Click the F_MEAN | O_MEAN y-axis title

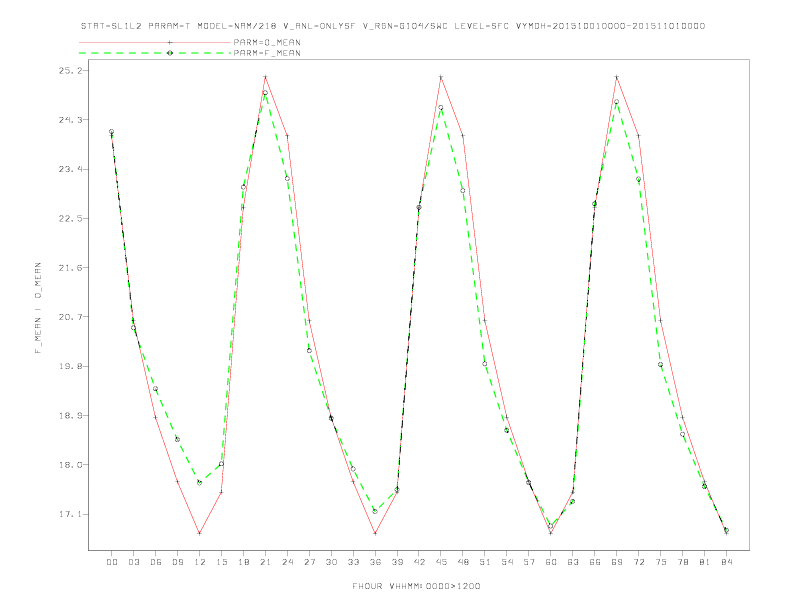pyautogui.click(x=38, y=308)
